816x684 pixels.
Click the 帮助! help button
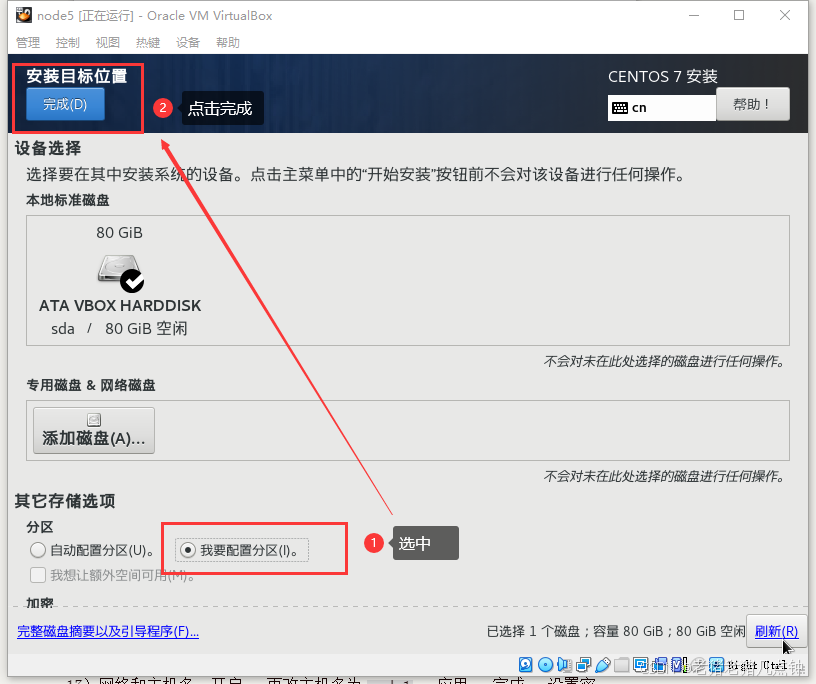click(753, 105)
